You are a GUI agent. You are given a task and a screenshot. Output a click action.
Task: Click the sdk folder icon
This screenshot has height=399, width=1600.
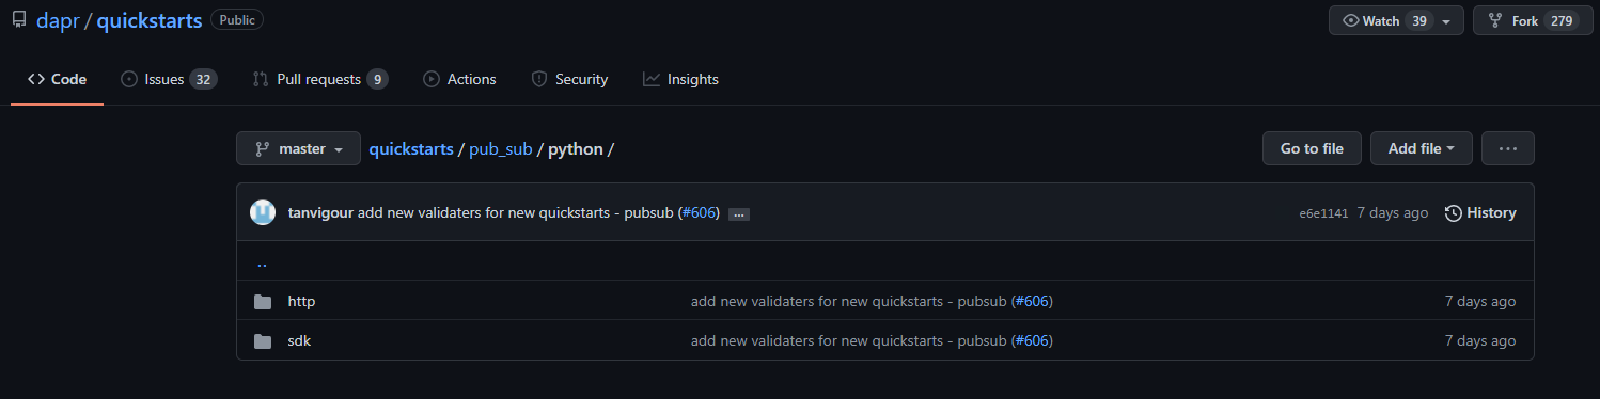(x=263, y=341)
